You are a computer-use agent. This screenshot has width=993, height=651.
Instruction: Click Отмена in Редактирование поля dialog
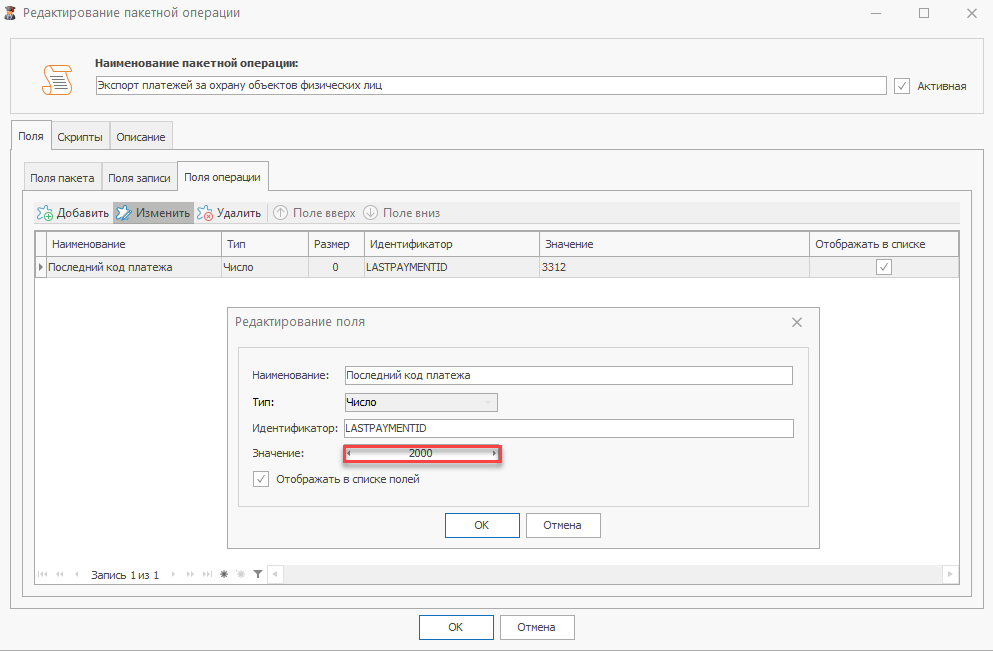[x=562, y=525]
